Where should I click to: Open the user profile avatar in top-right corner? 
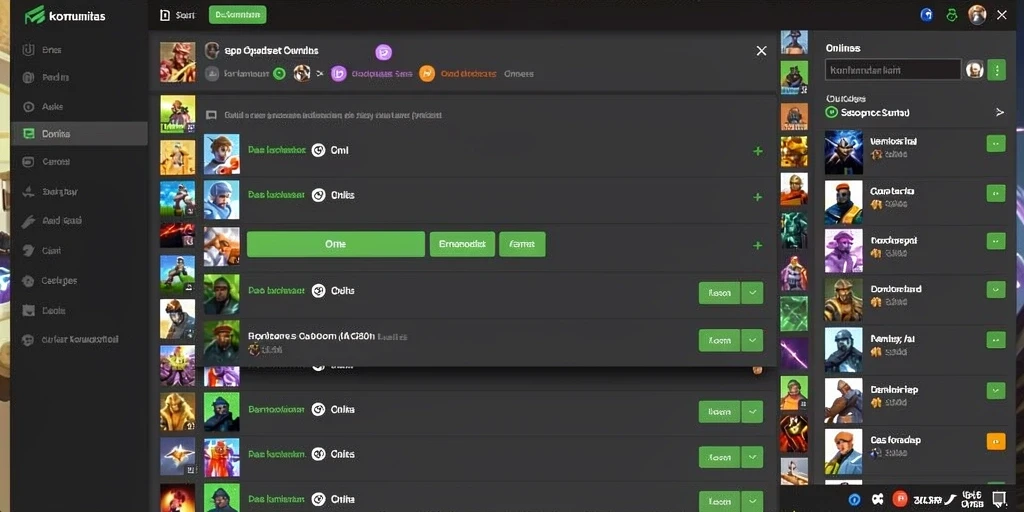977,15
